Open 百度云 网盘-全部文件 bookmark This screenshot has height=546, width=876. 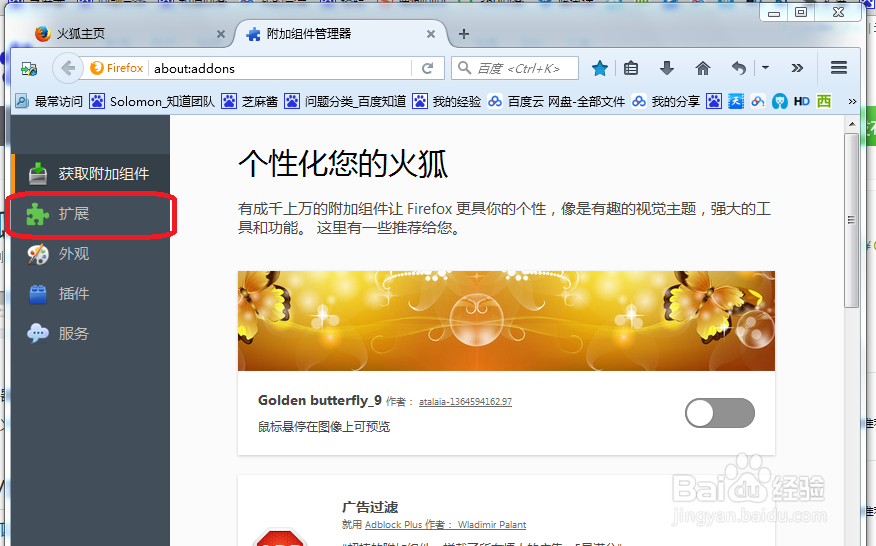tap(556, 101)
